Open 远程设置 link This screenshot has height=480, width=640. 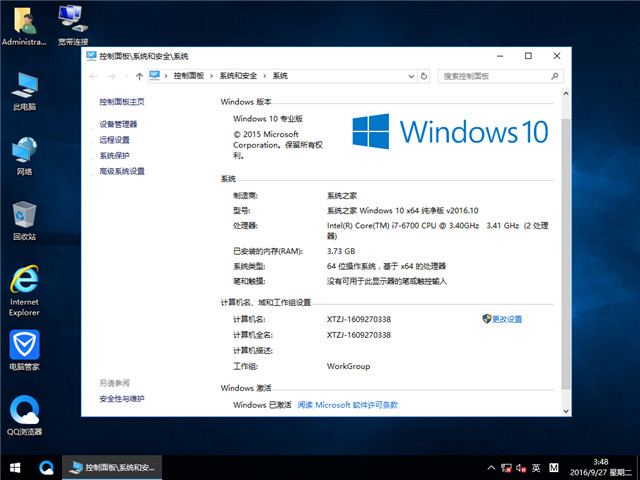point(115,140)
